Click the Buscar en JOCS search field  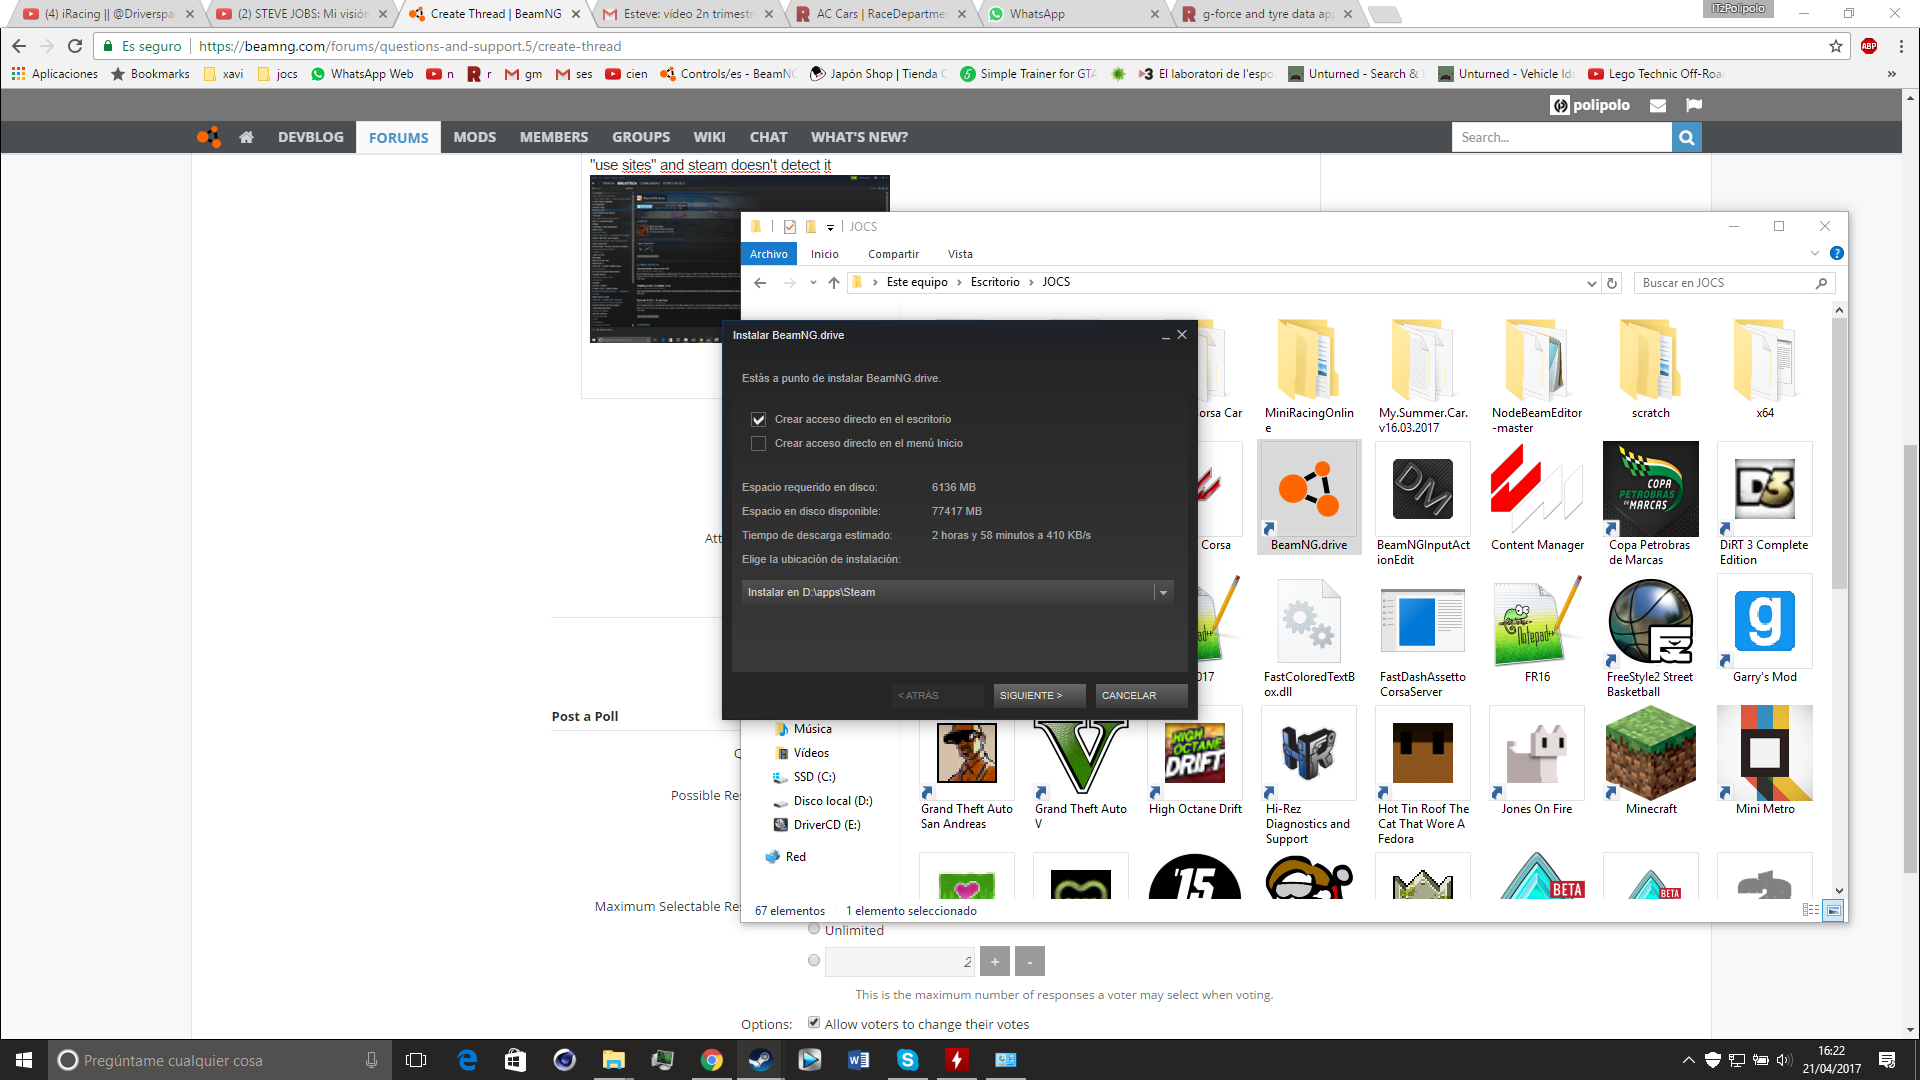point(1734,283)
